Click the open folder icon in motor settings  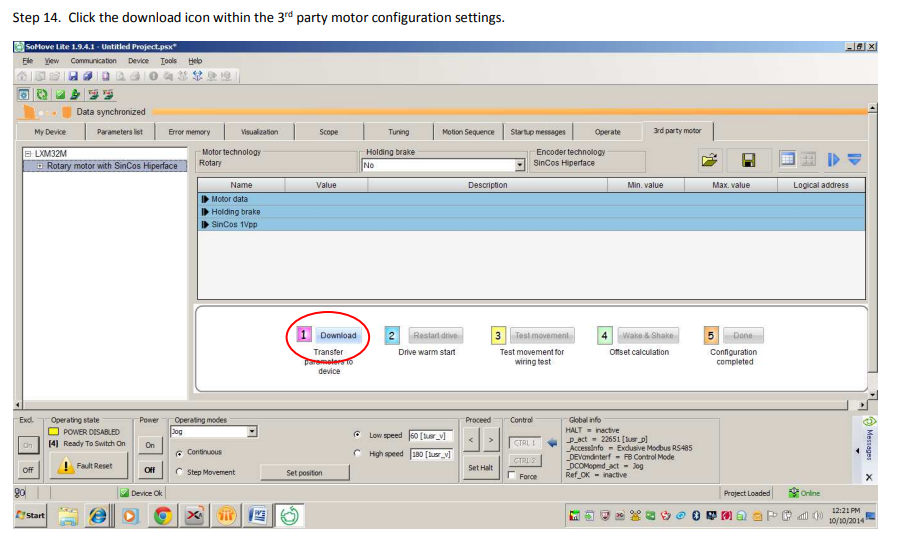[710, 159]
